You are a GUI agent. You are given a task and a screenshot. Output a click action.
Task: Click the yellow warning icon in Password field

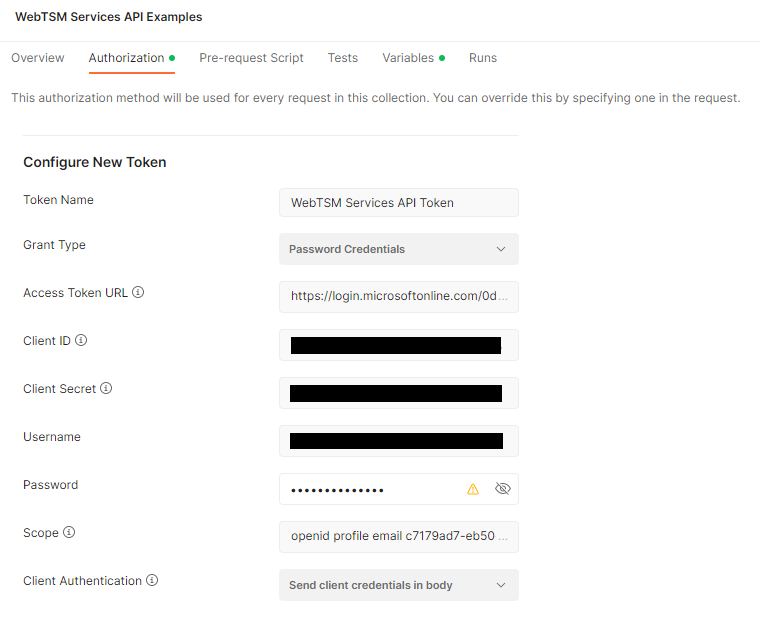click(473, 489)
